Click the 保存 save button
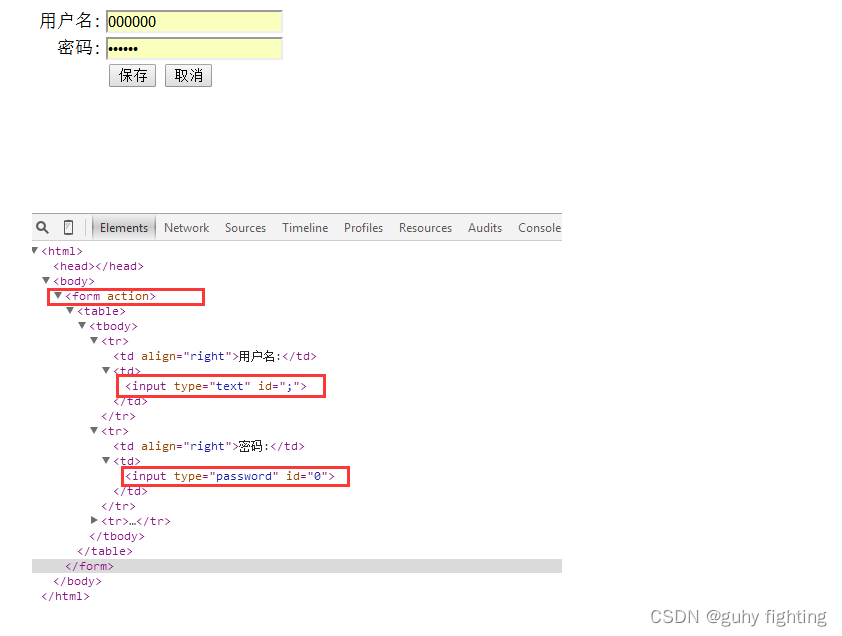This screenshot has height=636, width=842. click(133, 75)
